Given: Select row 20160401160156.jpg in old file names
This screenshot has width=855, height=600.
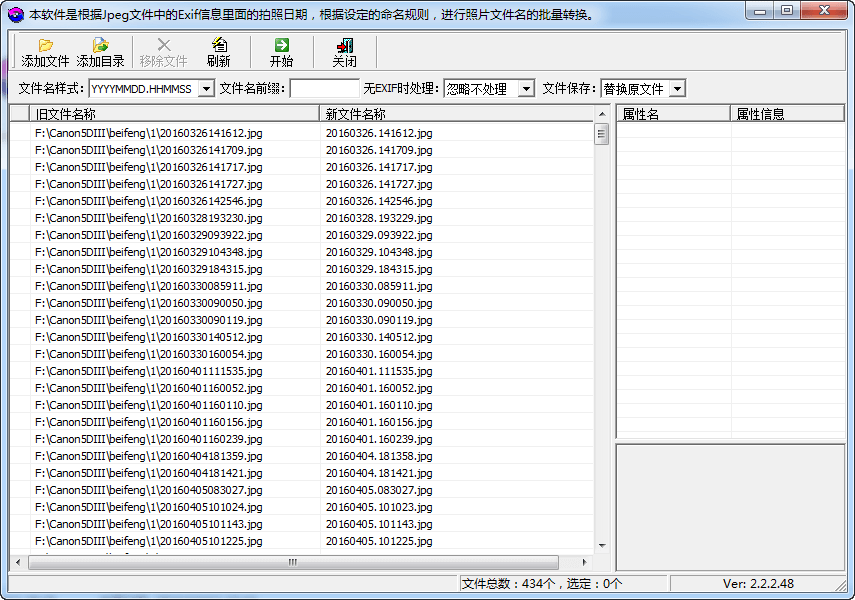Looking at the screenshot, I should [x=148, y=422].
